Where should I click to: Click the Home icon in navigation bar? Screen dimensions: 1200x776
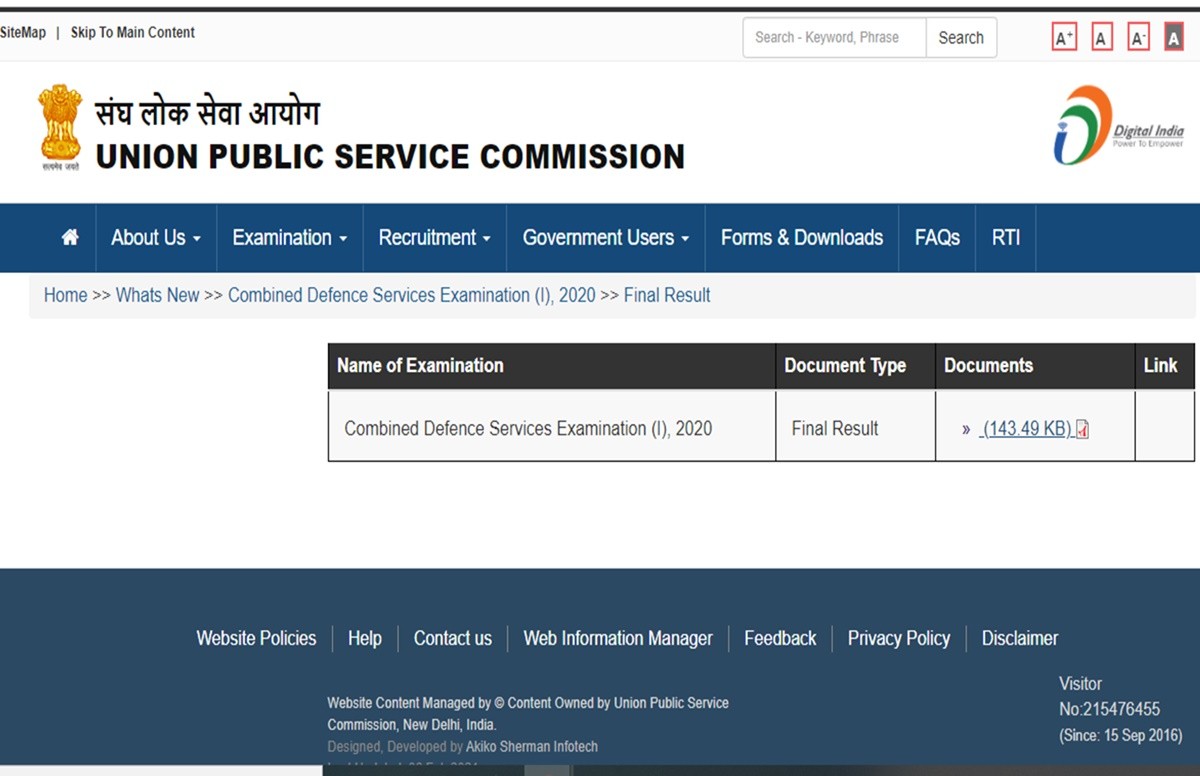point(70,238)
